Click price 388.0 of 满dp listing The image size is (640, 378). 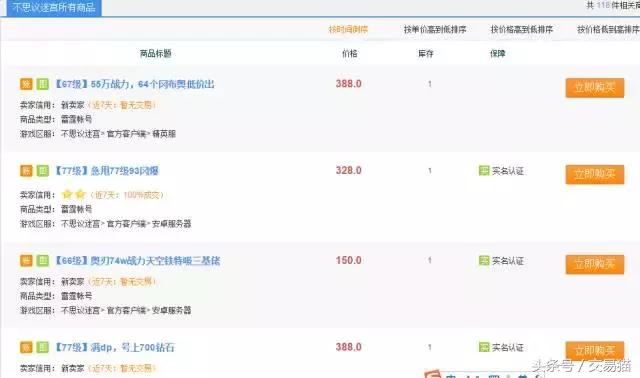tap(349, 347)
